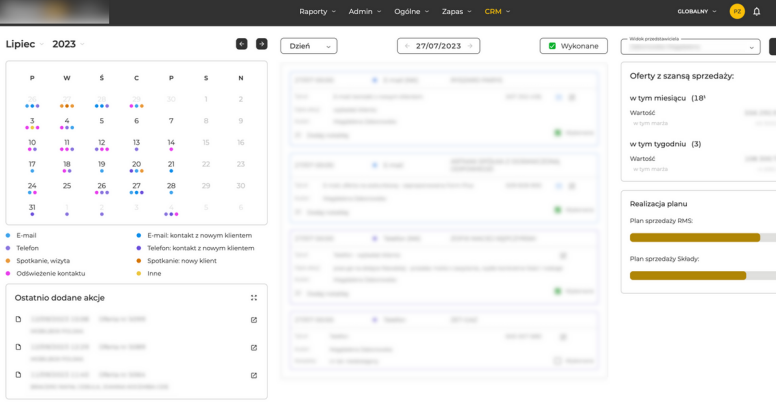Open the Raporty menu
This screenshot has width=776, height=408.
point(317,12)
